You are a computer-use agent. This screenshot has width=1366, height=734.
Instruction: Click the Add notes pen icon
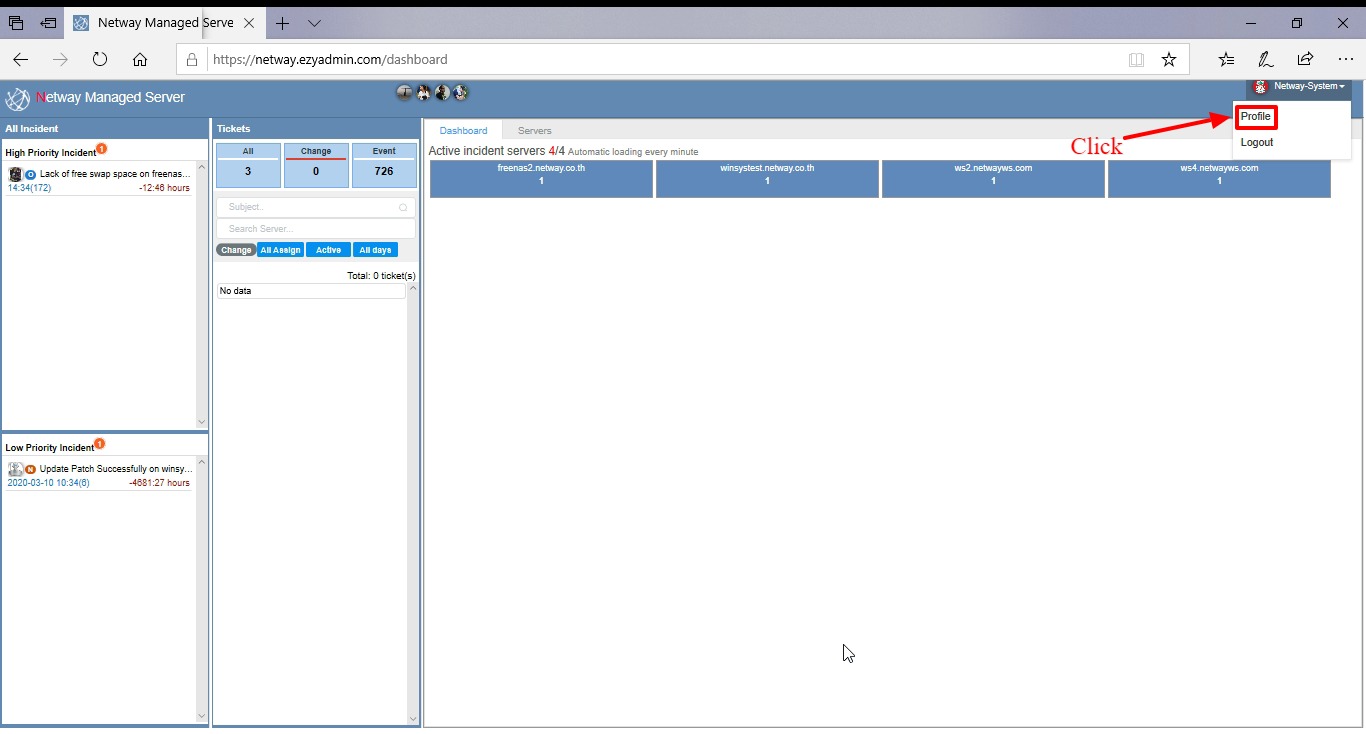pyautogui.click(x=1266, y=60)
